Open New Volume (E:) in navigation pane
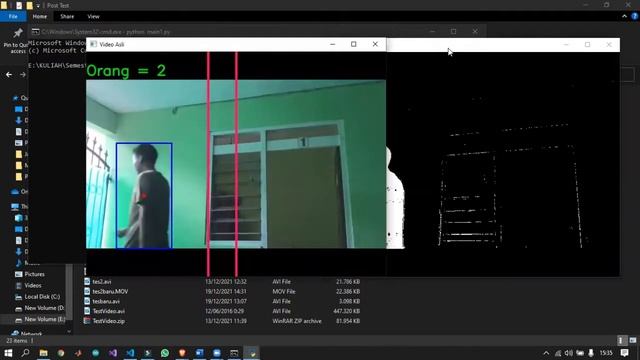Image resolution: width=640 pixels, height=360 pixels. click(44, 319)
